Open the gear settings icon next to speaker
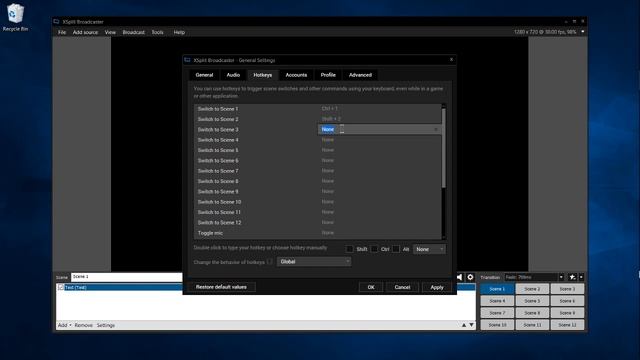The width and height of the screenshot is (640, 360). pyautogui.click(x=470, y=277)
